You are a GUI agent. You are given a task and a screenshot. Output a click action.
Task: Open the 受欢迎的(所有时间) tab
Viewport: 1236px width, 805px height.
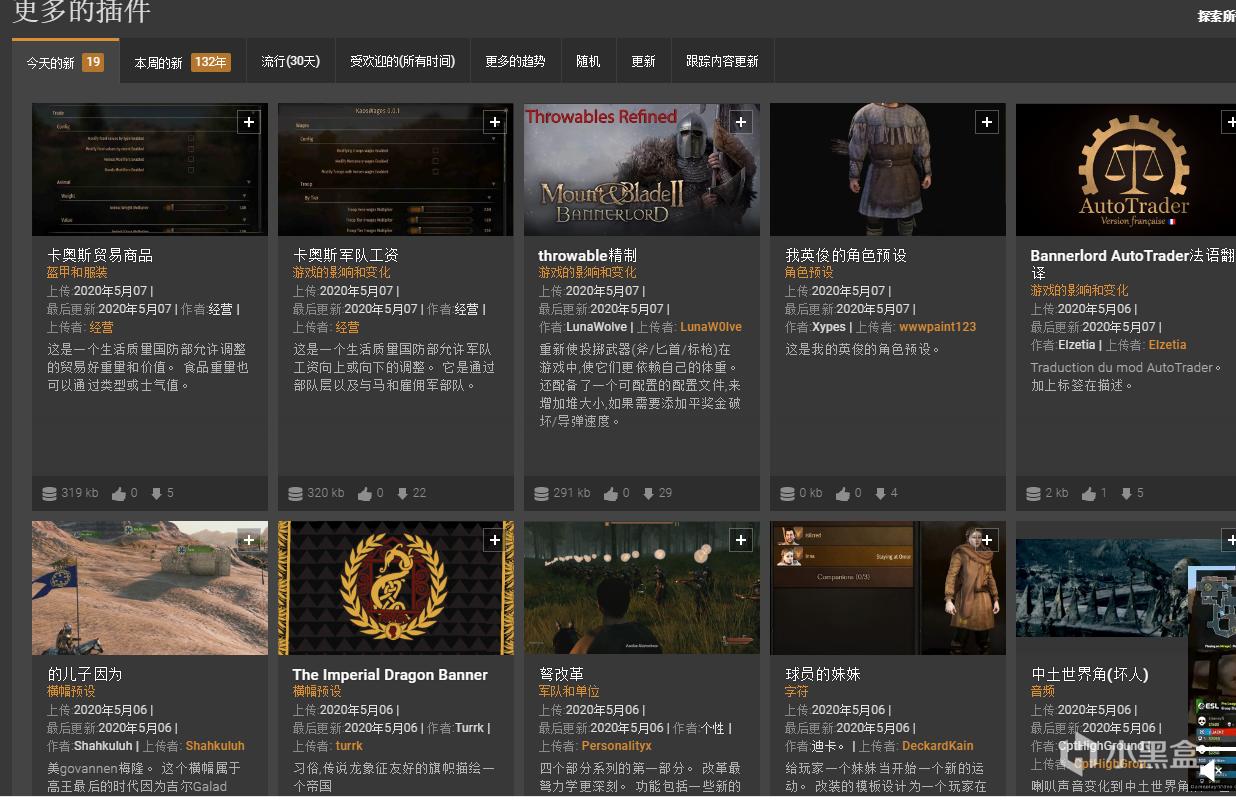coord(402,61)
